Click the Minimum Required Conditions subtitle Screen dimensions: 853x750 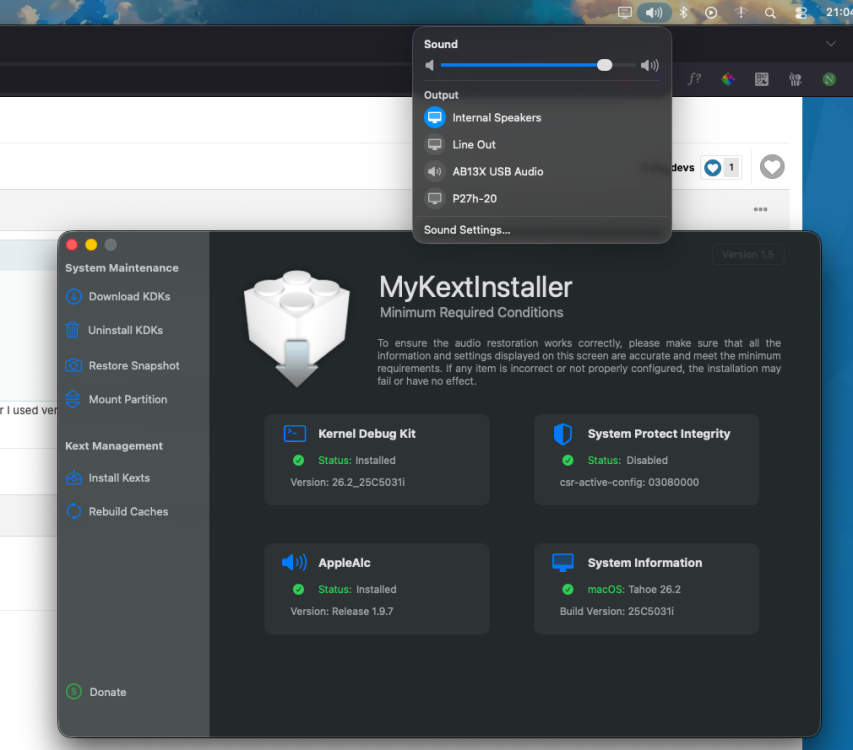pos(471,312)
